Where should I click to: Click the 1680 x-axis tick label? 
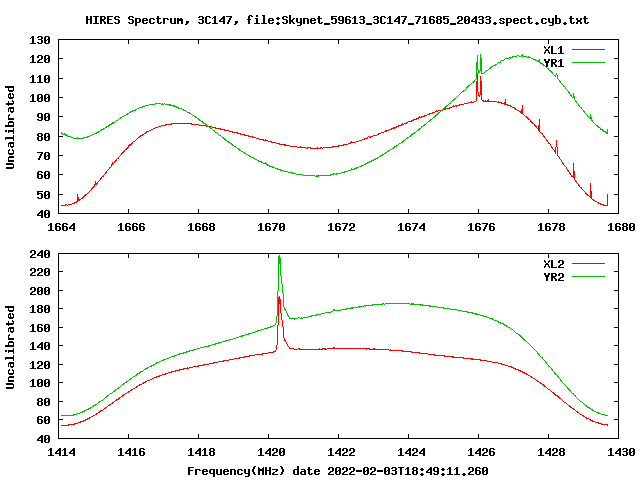[x=621, y=227]
